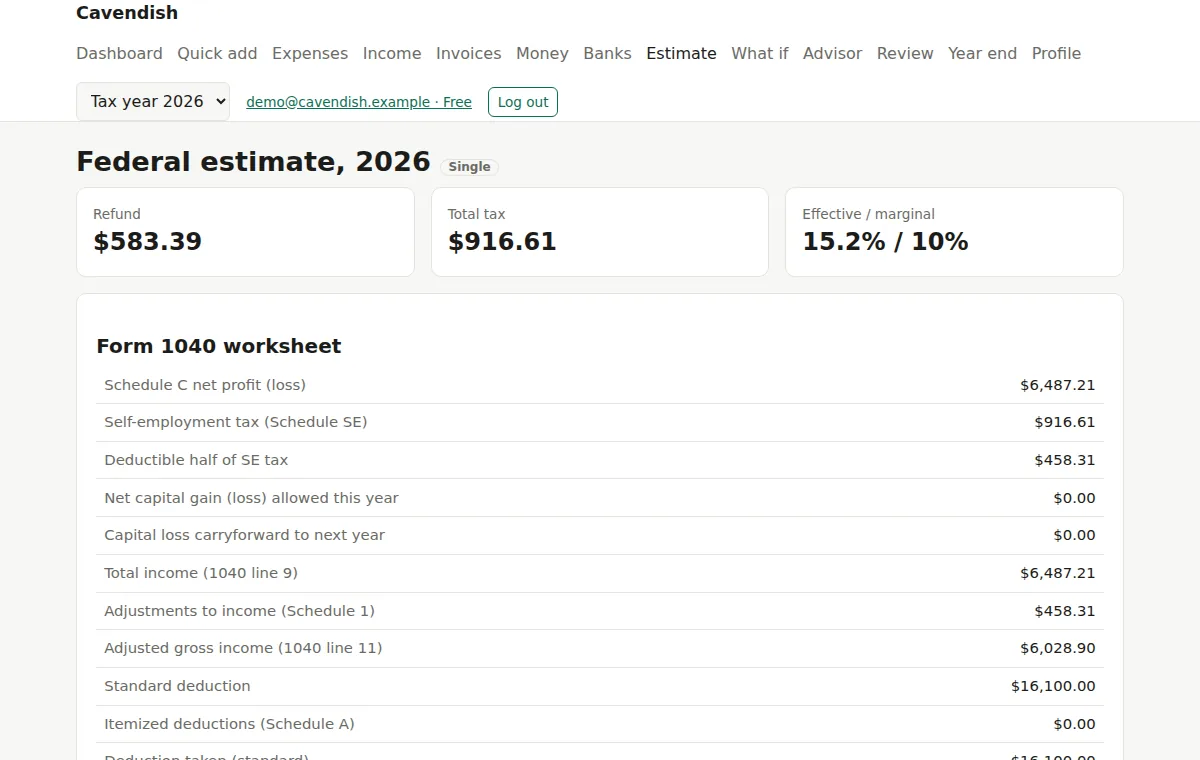The height and width of the screenshot is (760, 1200).
Task: Click the Standard deduction label
Action: coord(177,686)
